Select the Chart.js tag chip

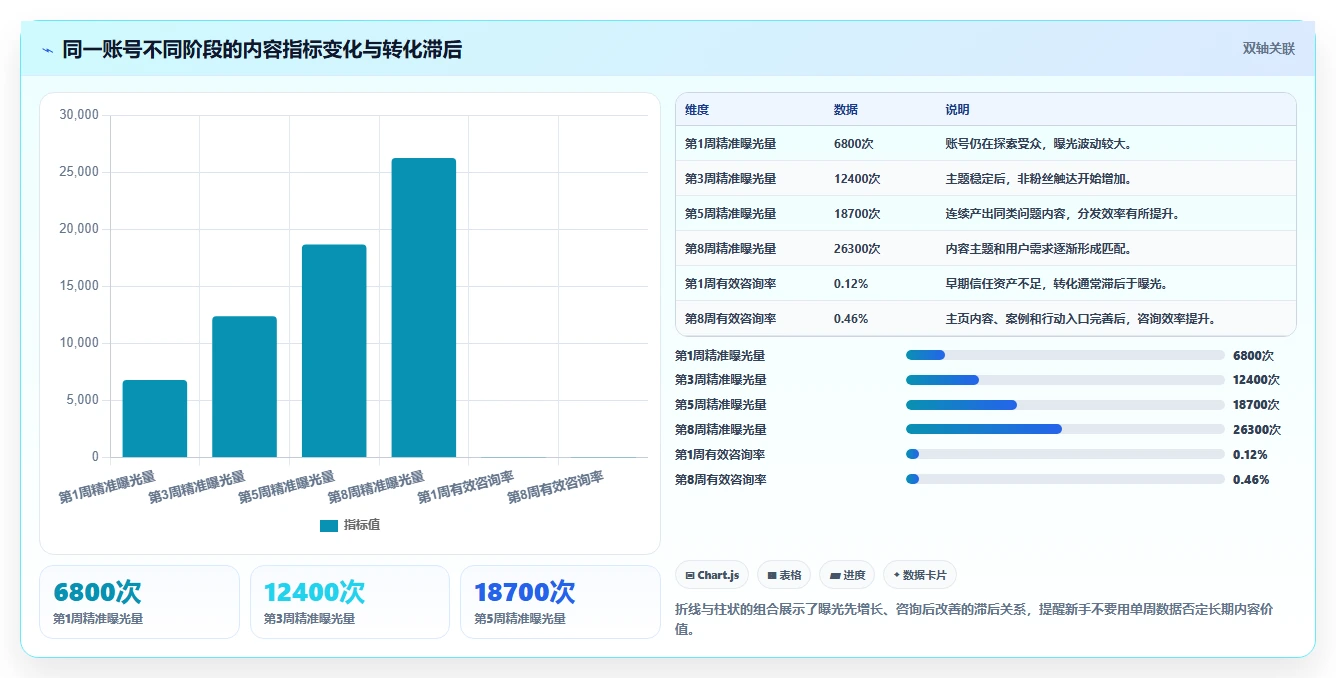(712, 575)
